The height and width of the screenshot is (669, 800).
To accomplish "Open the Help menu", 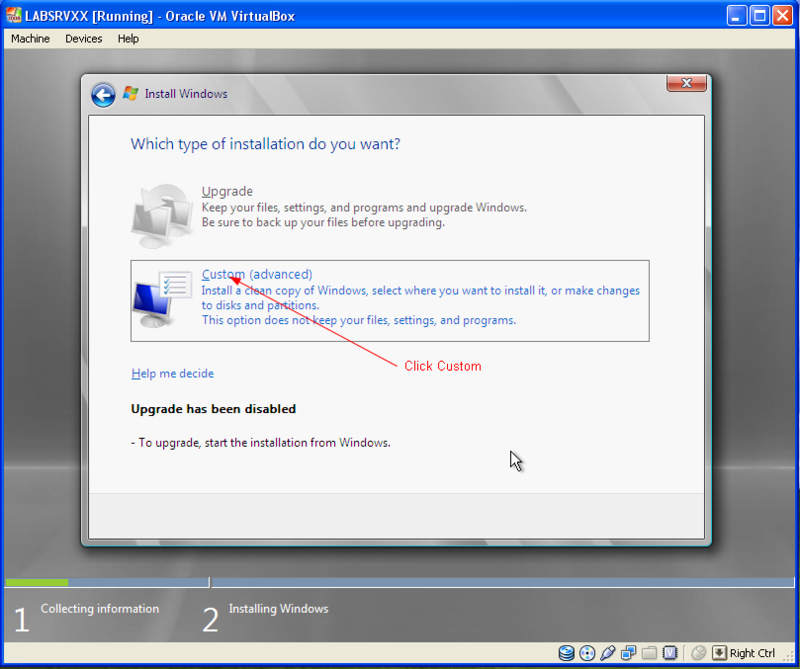I will coord(128,39).
